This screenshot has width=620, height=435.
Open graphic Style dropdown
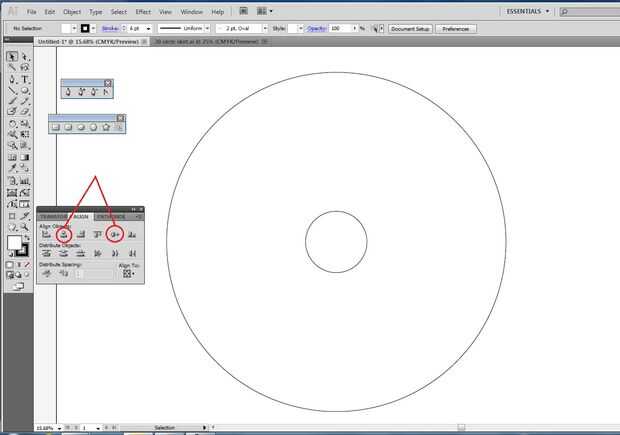301,28
